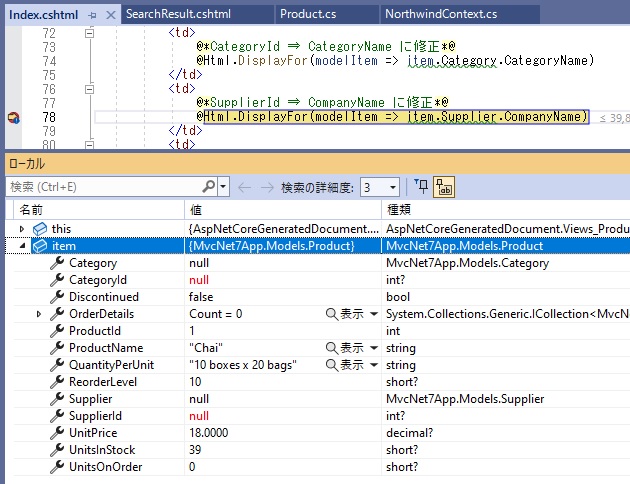630x484 pixels.
Task: Open visualizer dropdown arrow for OrderDetails
Action: coord(374,314)
